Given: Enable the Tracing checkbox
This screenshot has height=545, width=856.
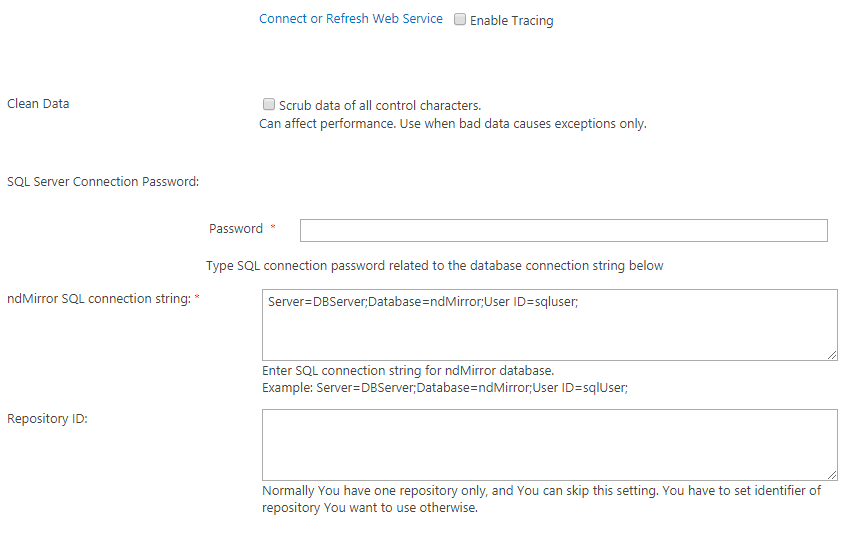Looking at the screenshot, I should coord(460,20).
